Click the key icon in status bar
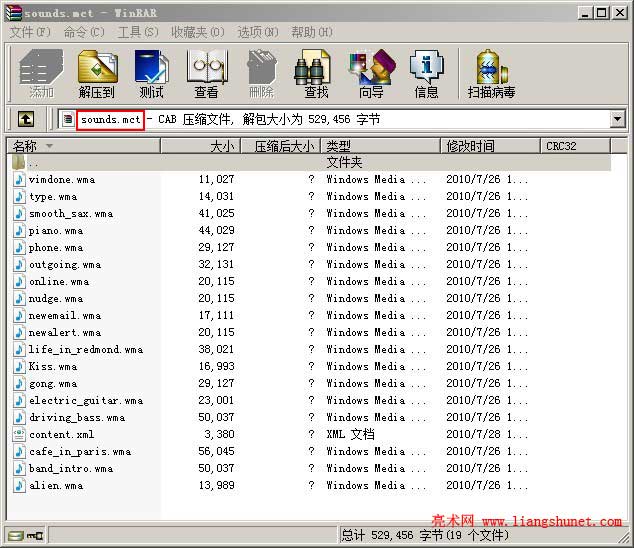 pos(35,536)
